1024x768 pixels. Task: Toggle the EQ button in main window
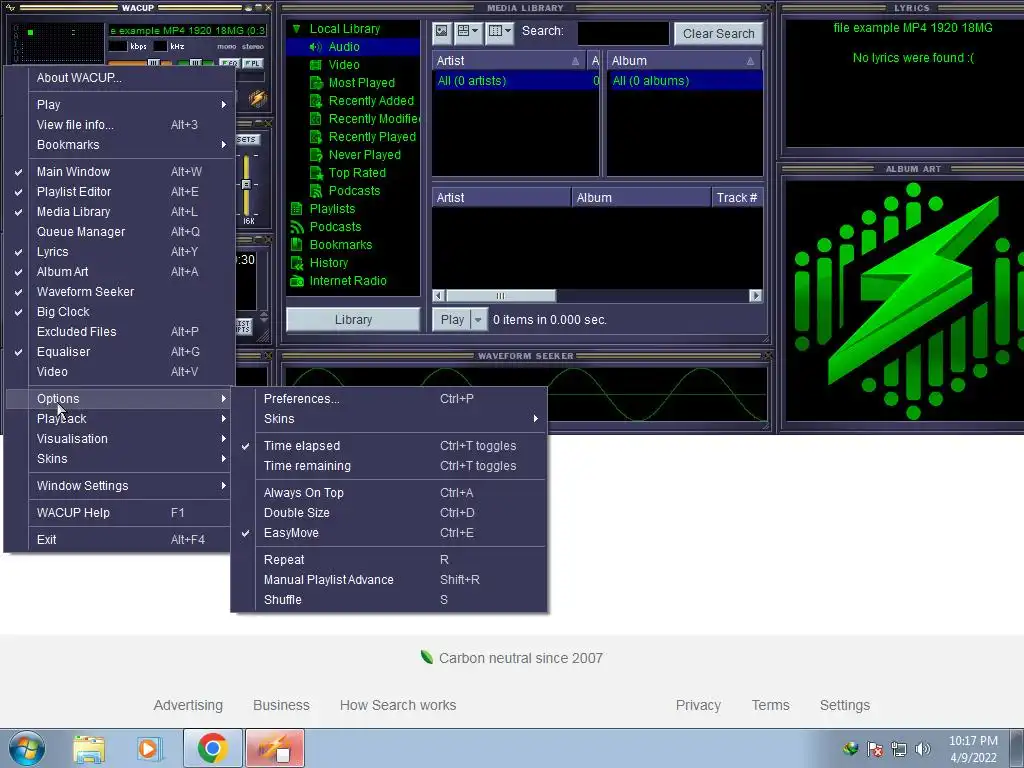tap(229, 63)
